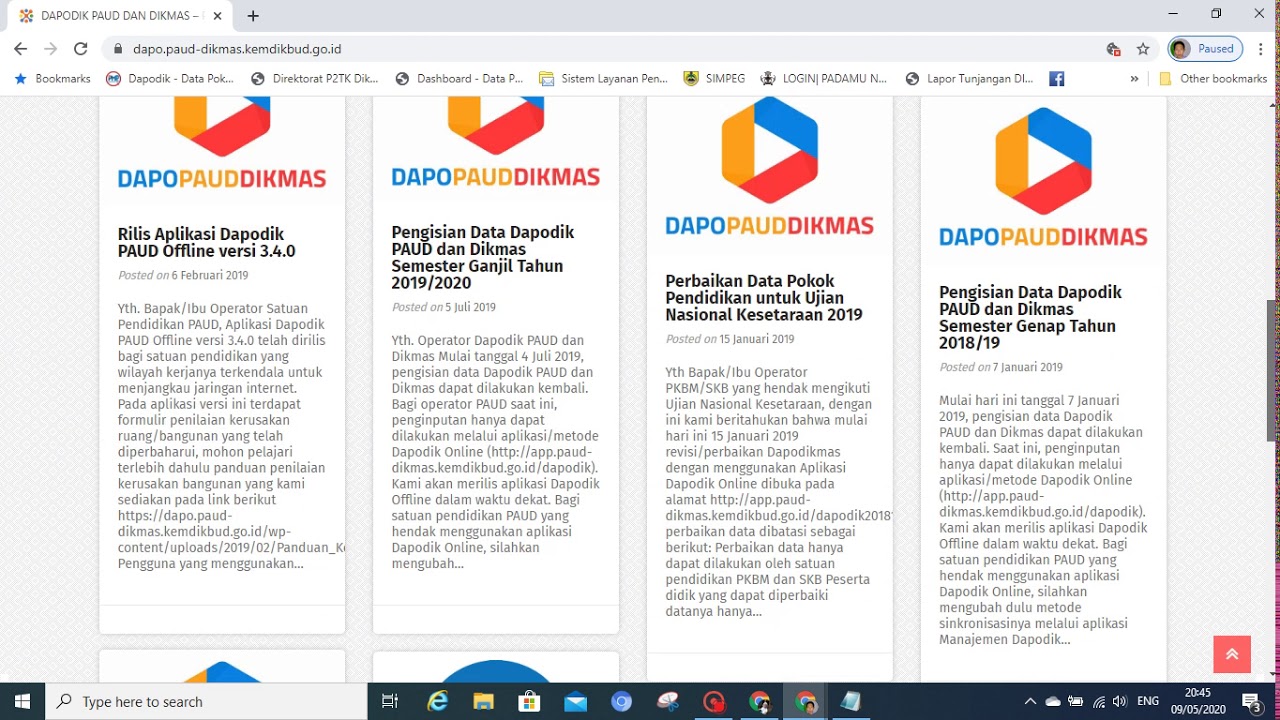This screenshot has width=1280, height=720.
Task: Open the Bookmarks folder in bookmarks bar
Action: [52, 78]
